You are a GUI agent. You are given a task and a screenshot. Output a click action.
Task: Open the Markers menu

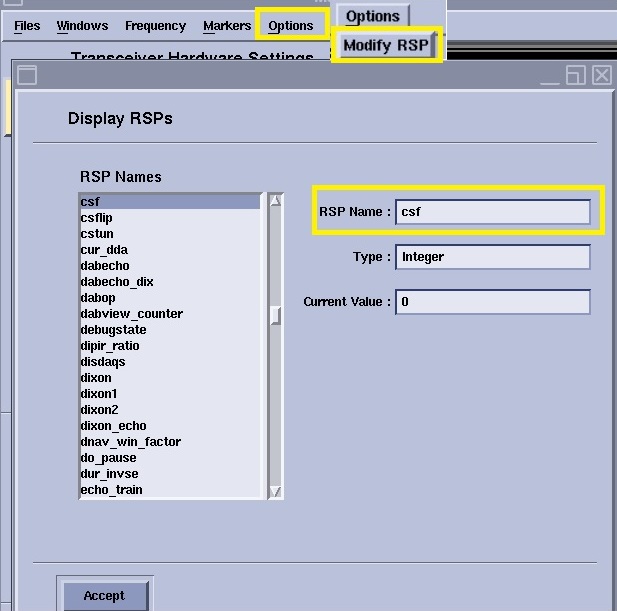(227, 25)
